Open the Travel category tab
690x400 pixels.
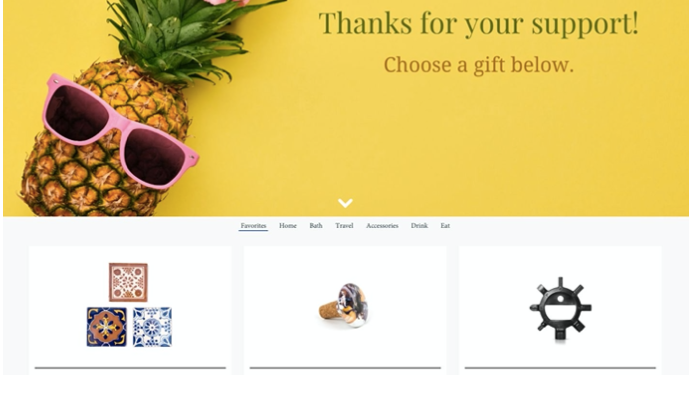click(x=344, y=225)
